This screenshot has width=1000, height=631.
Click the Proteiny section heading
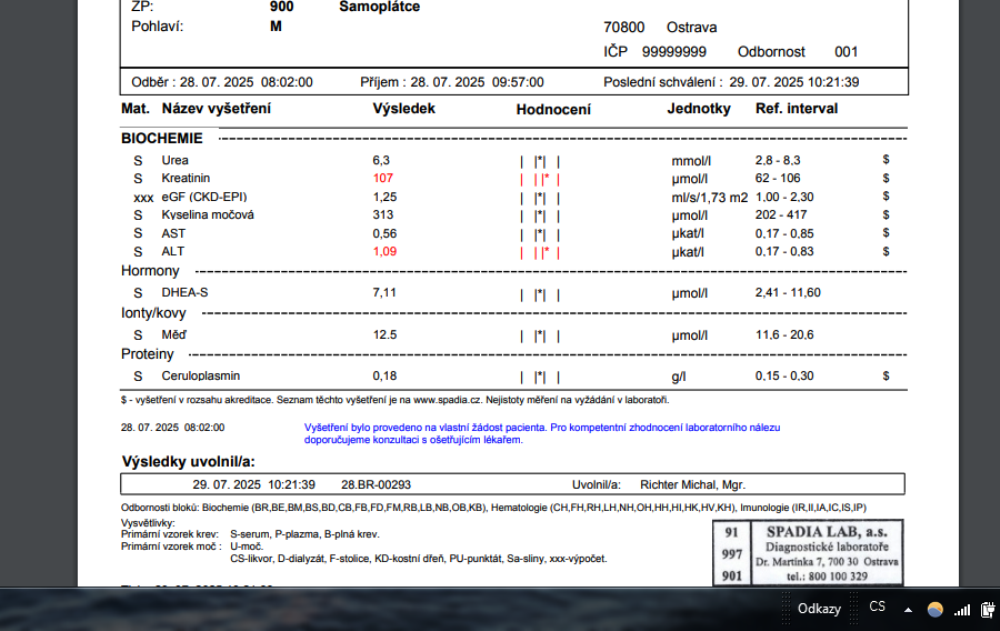pyautogui.click(x=147, y=354)
